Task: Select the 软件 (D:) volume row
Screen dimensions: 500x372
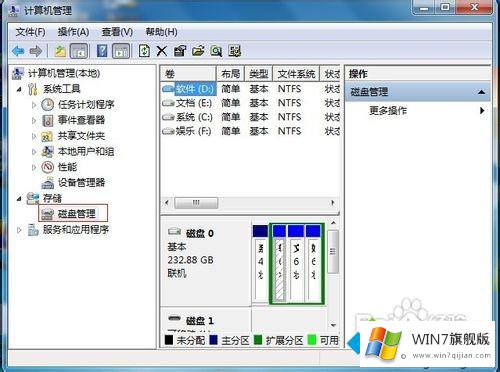Action: tap(250, 89)
